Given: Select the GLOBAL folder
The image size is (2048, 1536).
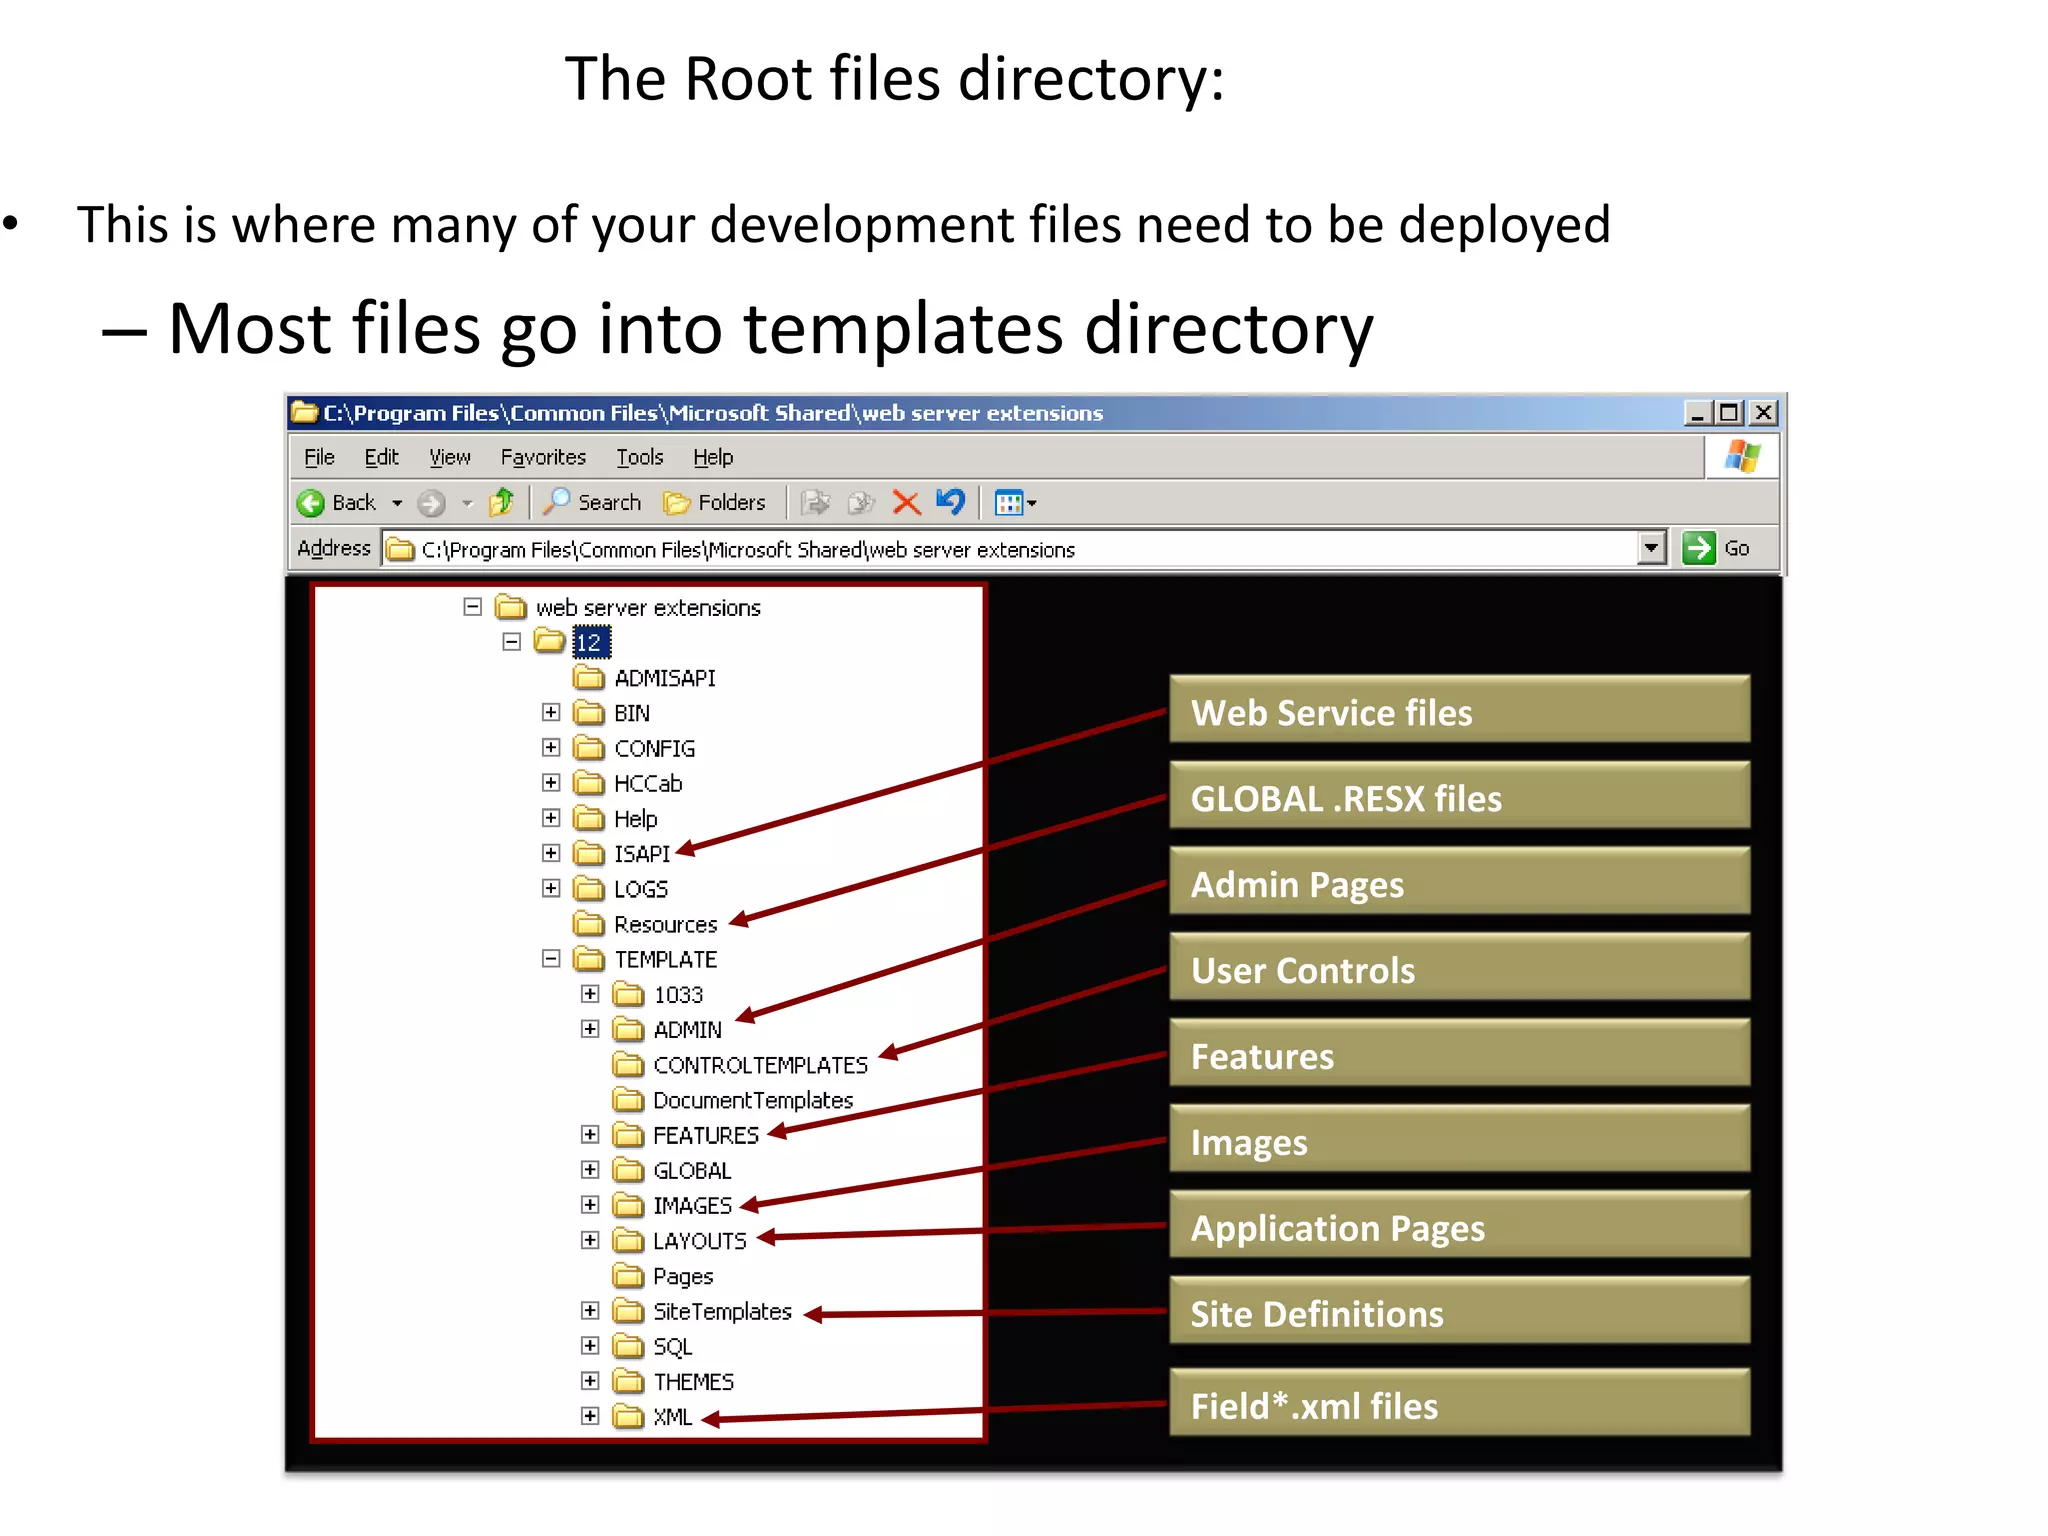Looking at the screenshot, I should click(692, 1171).
